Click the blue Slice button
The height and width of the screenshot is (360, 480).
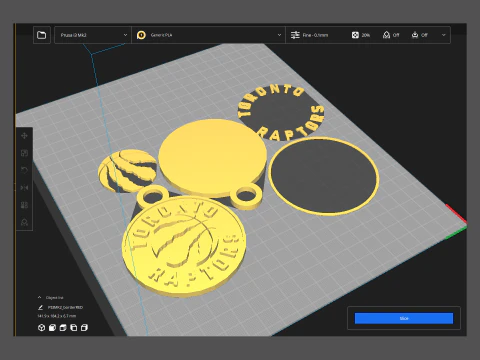[x=404, y=318]
